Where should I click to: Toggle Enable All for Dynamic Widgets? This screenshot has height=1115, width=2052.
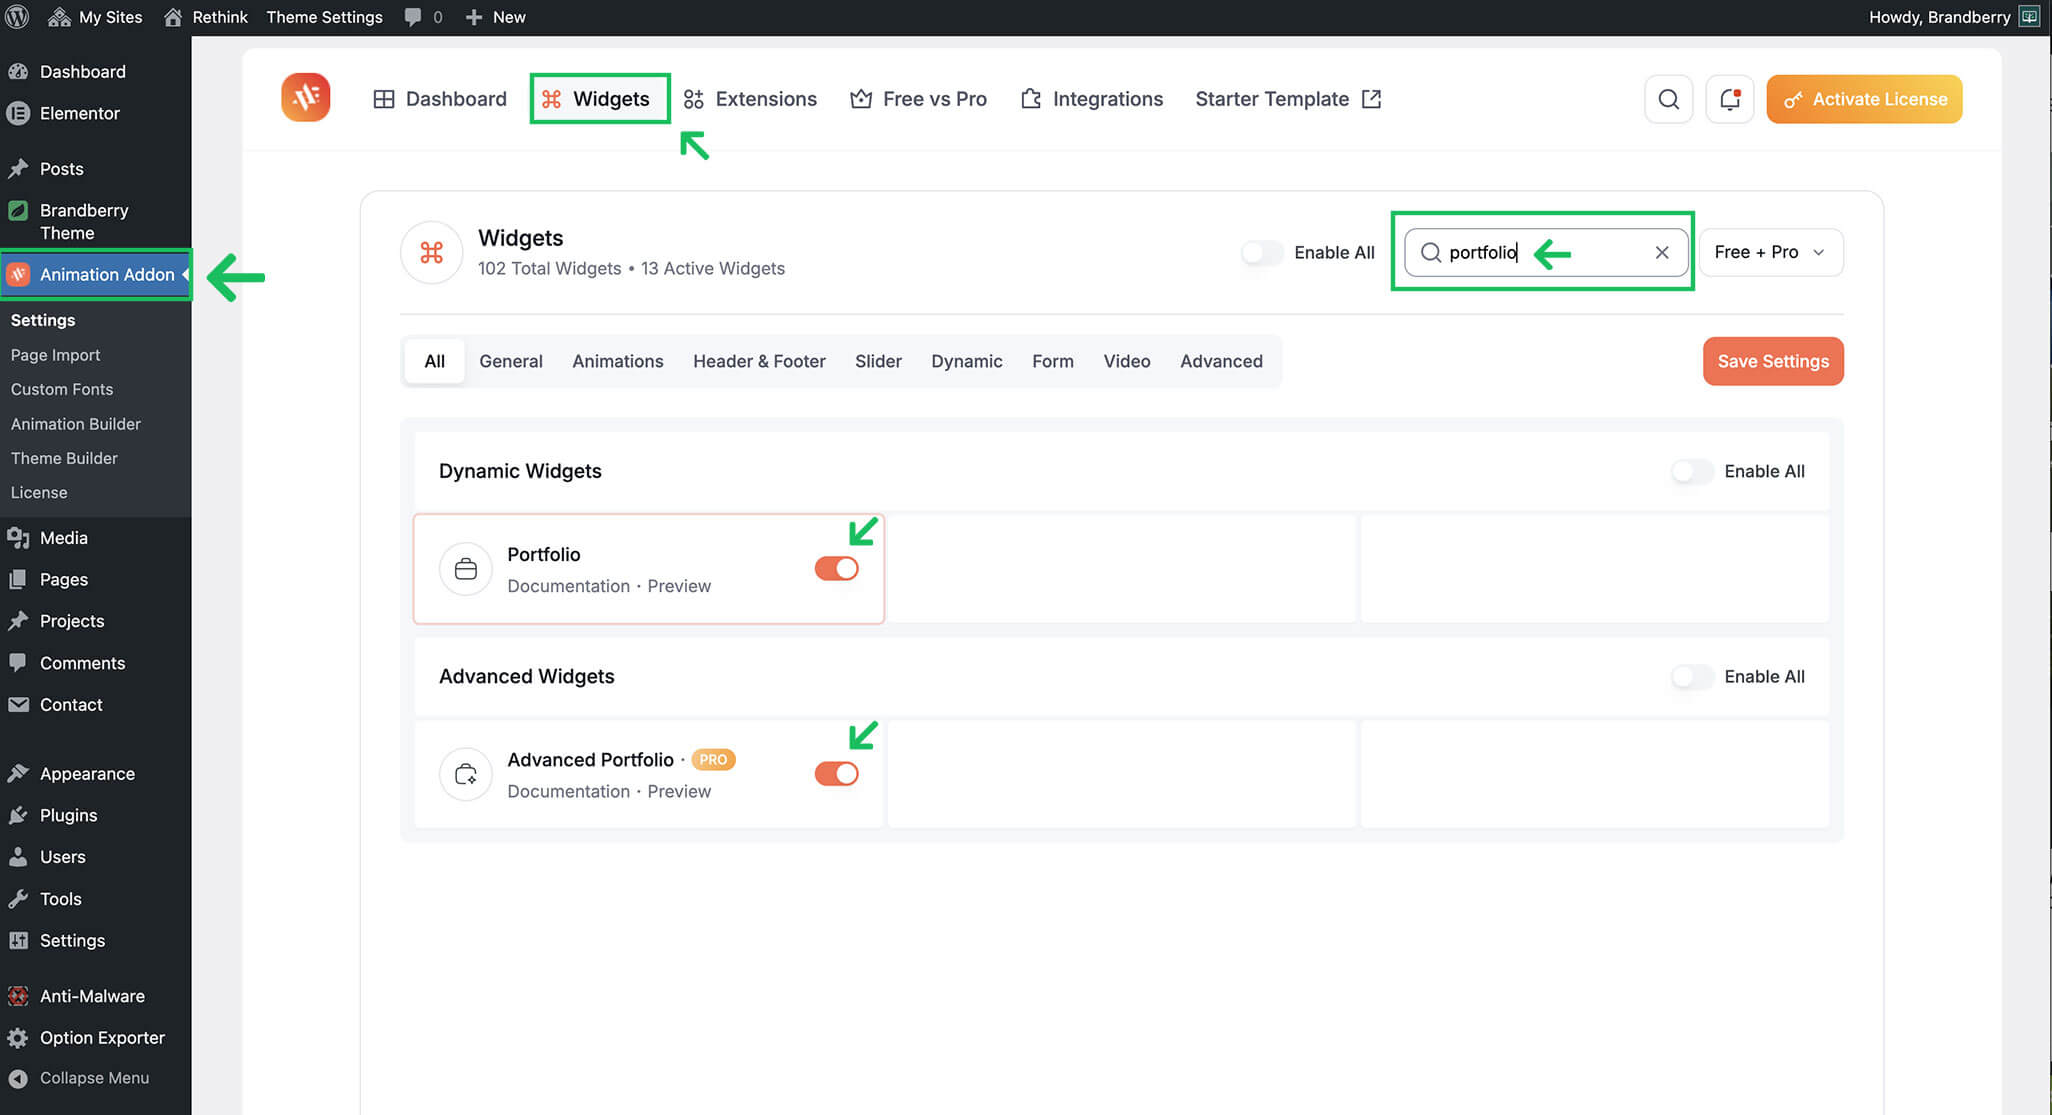click(x=1692, y=471)
